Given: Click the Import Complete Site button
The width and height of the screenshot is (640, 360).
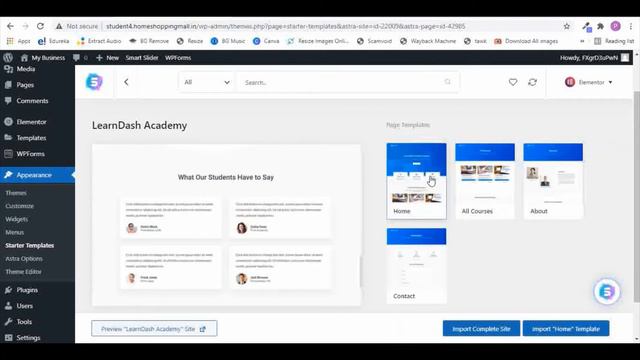Looking at the screenshot, I should (481, 329).
